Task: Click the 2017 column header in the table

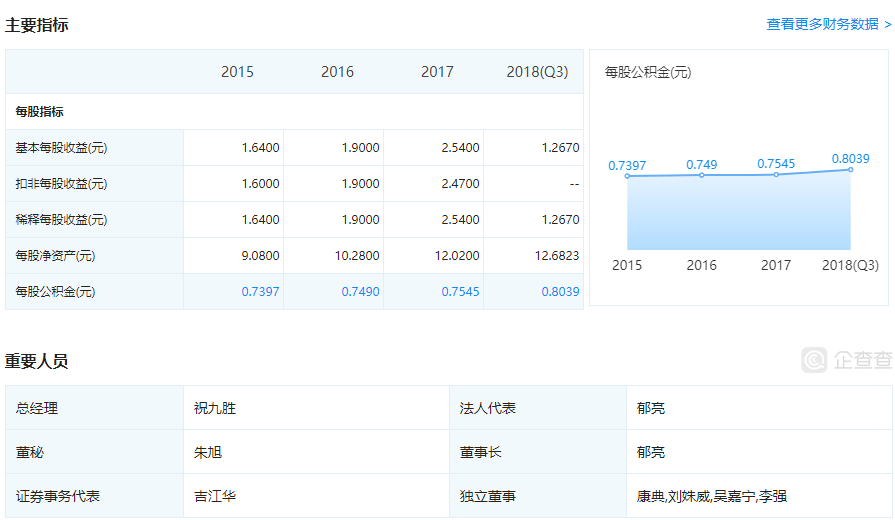Action: tap(437, 72)
